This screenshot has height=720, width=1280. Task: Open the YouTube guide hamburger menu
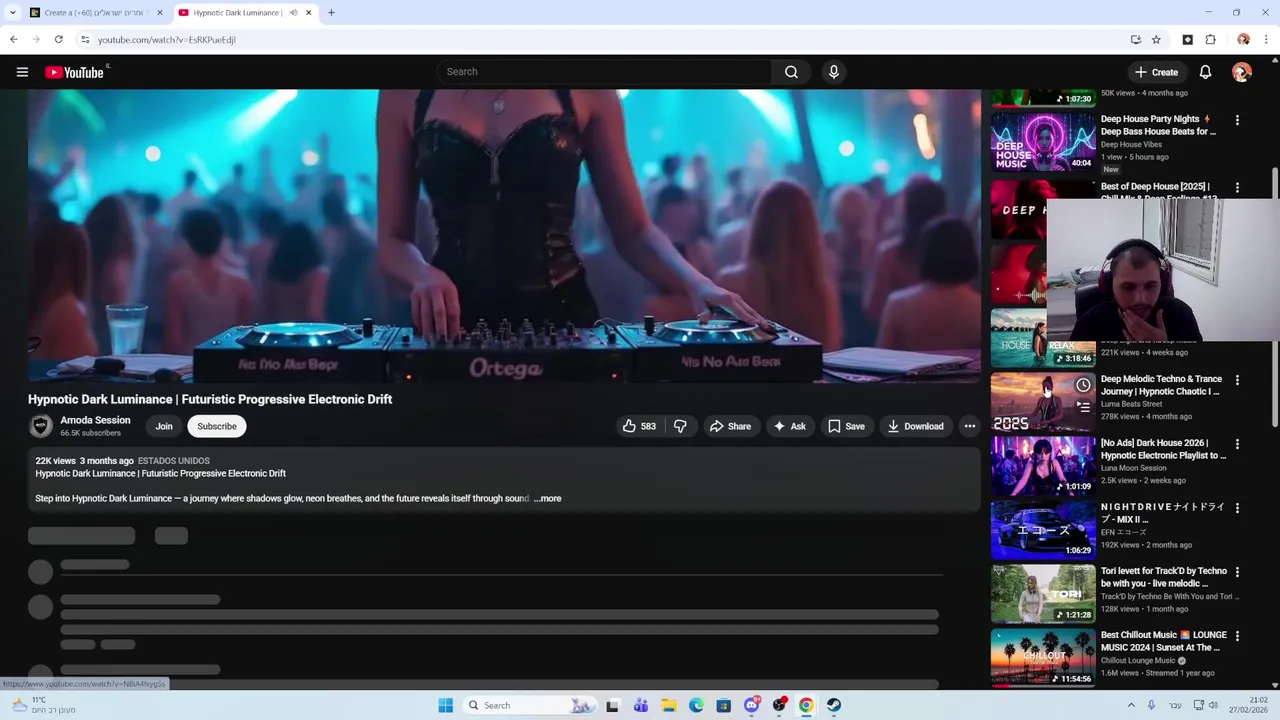(x=22, y=72)
